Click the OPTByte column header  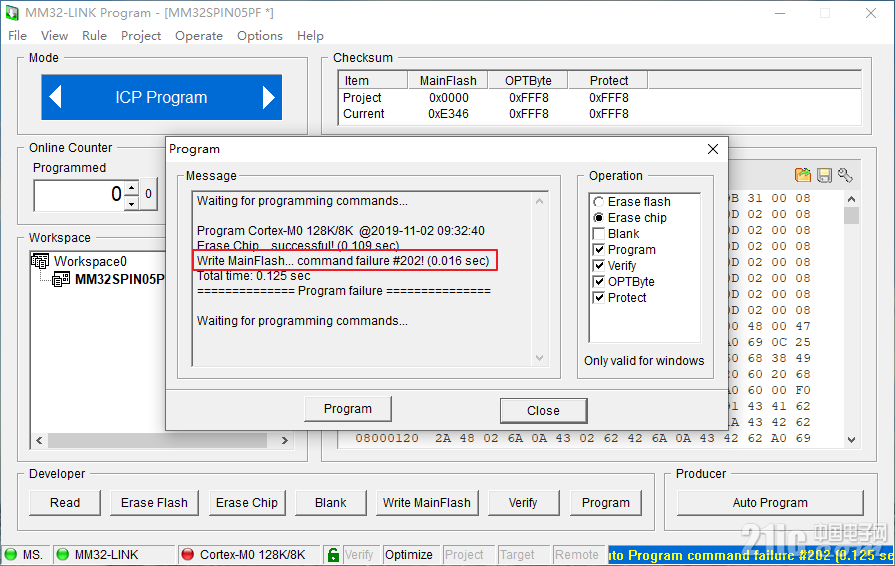coord(529,80)
